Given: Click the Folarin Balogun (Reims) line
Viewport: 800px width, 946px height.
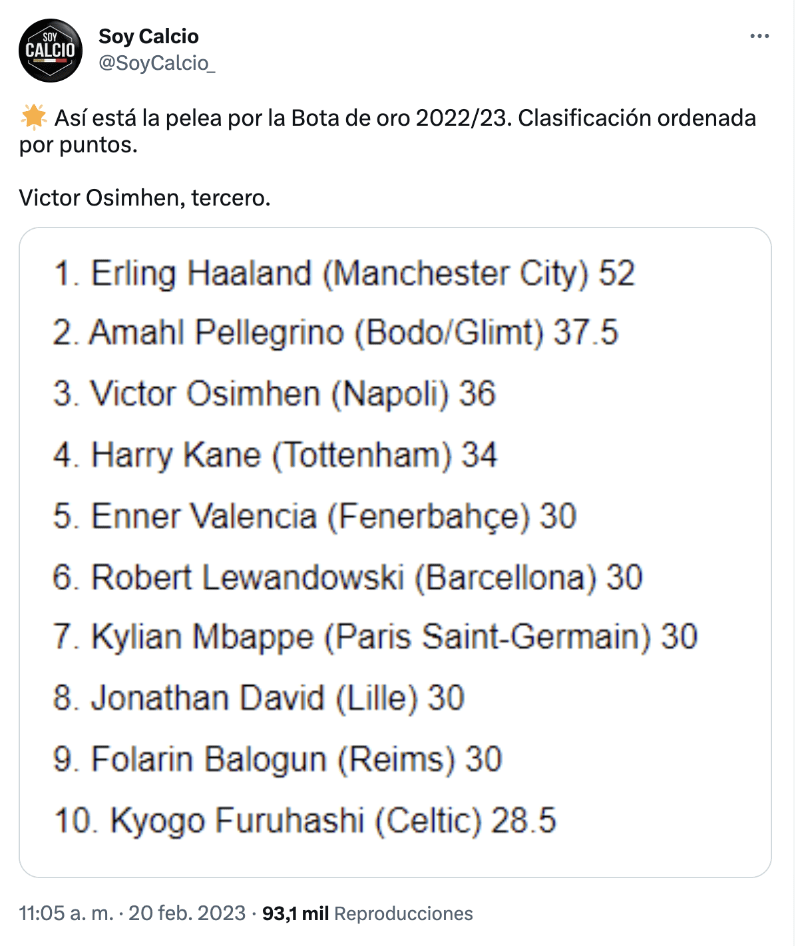Looking at the screenshot, I should point(277,759).
